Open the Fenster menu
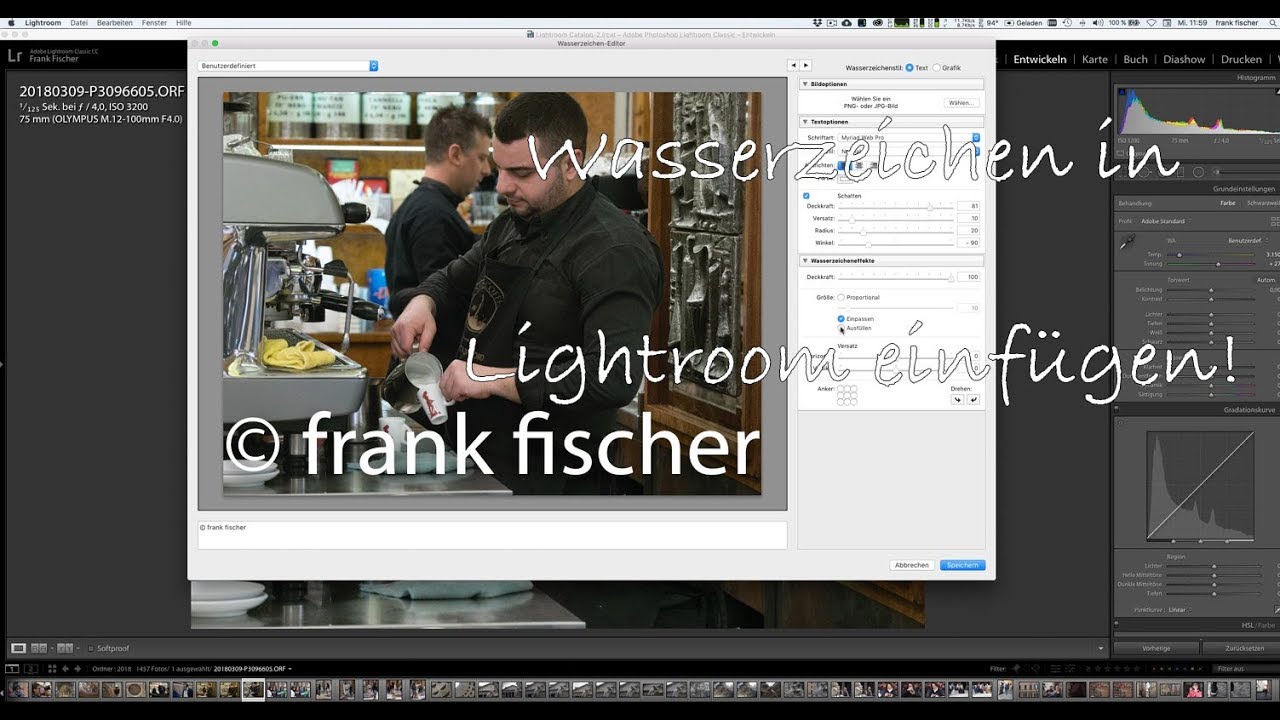 [x=154, y=22]
